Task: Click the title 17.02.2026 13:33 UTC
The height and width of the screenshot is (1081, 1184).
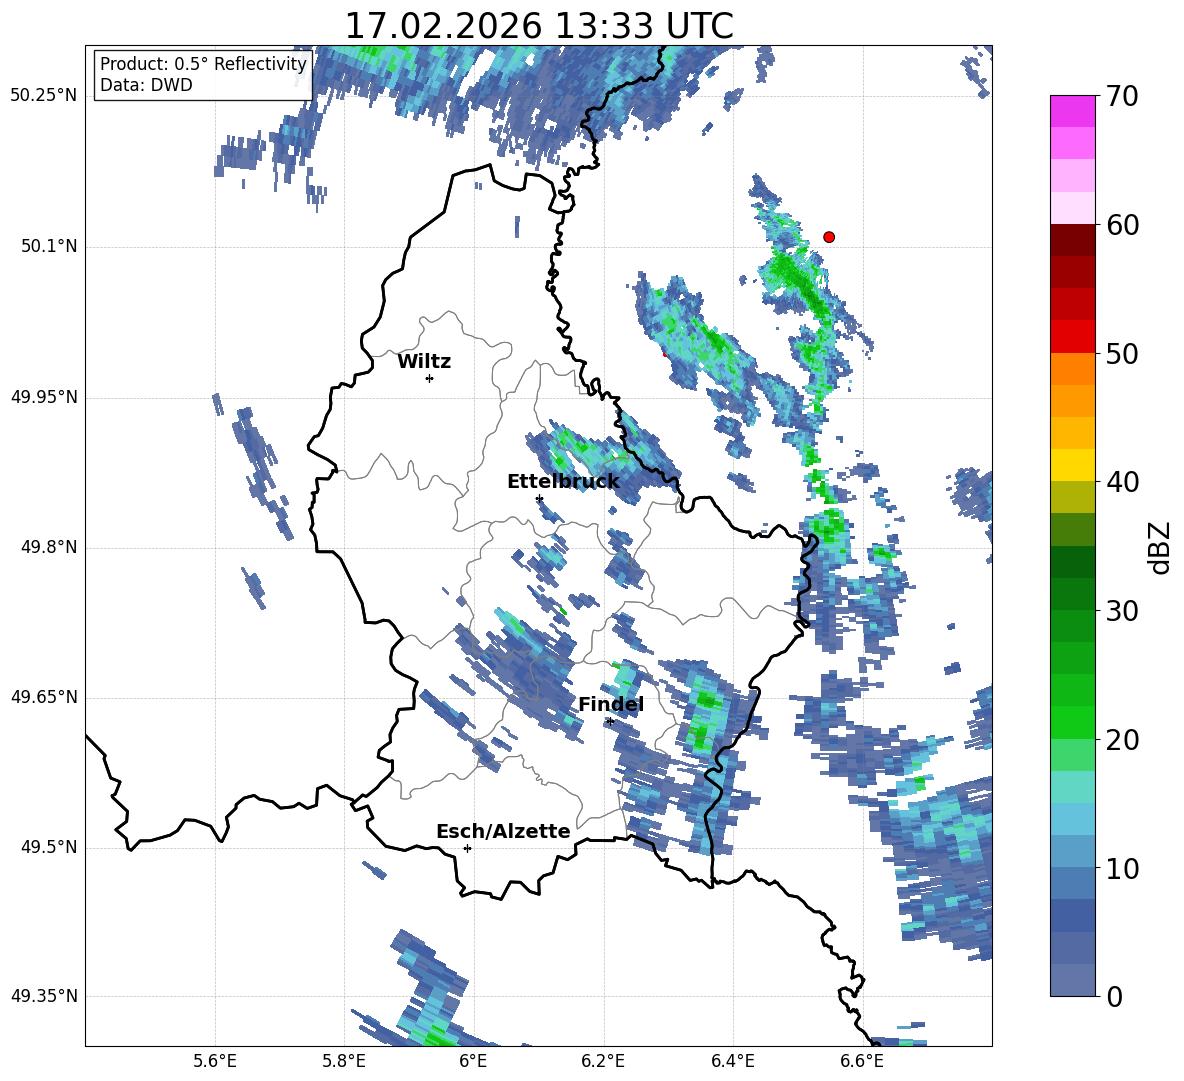Action: pos(539,26)
